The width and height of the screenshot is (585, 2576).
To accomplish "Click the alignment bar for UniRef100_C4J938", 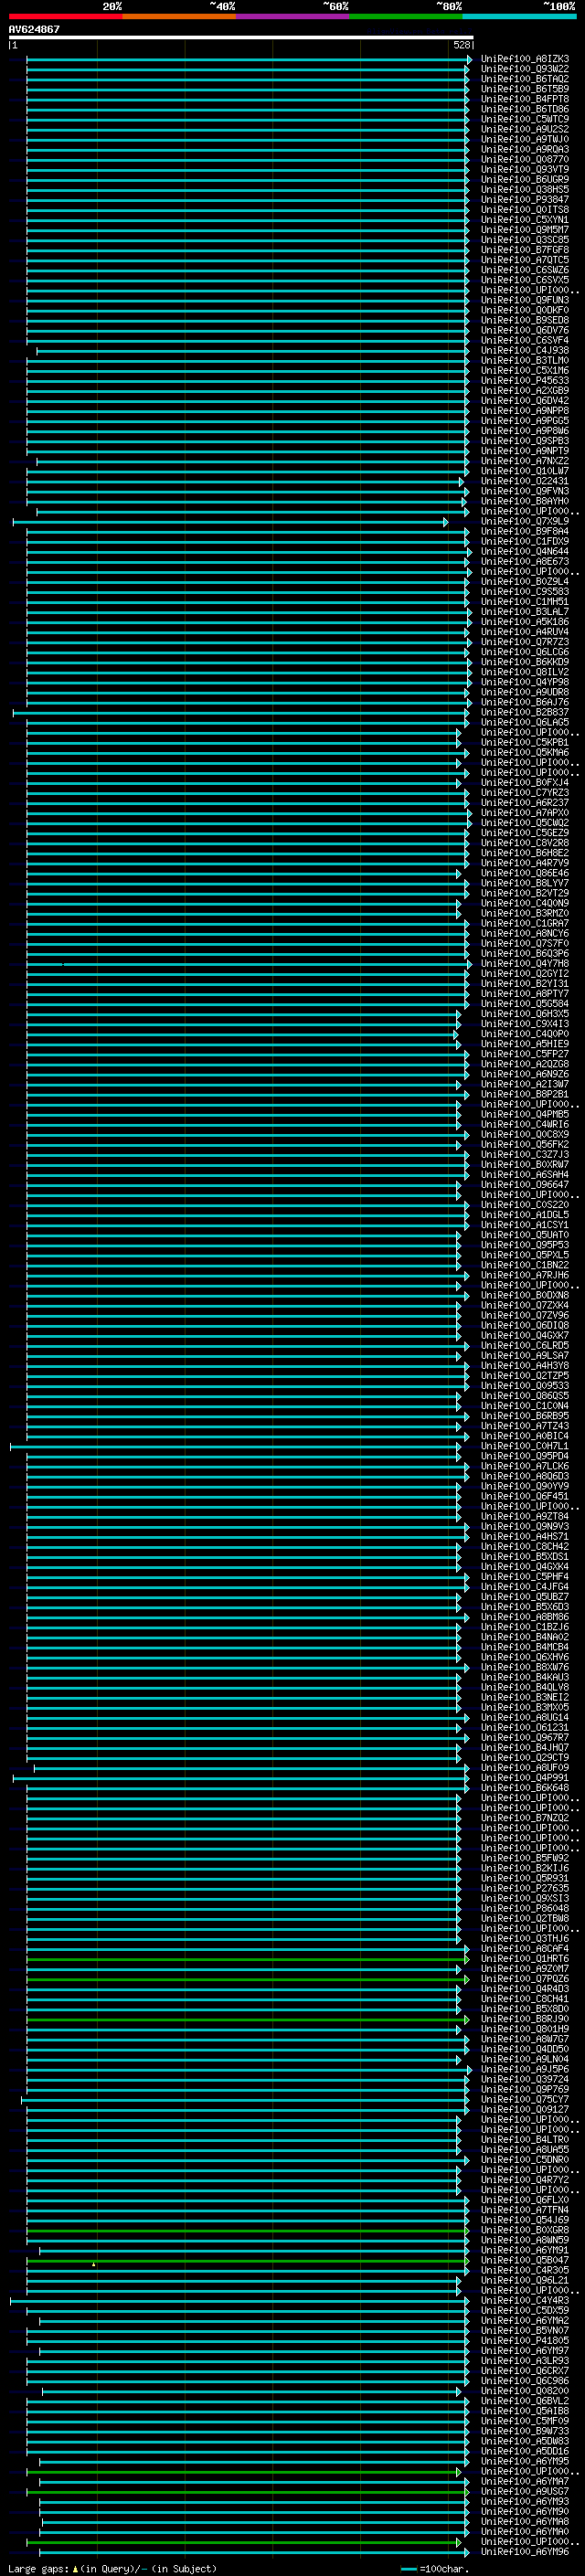I will 252,351.
